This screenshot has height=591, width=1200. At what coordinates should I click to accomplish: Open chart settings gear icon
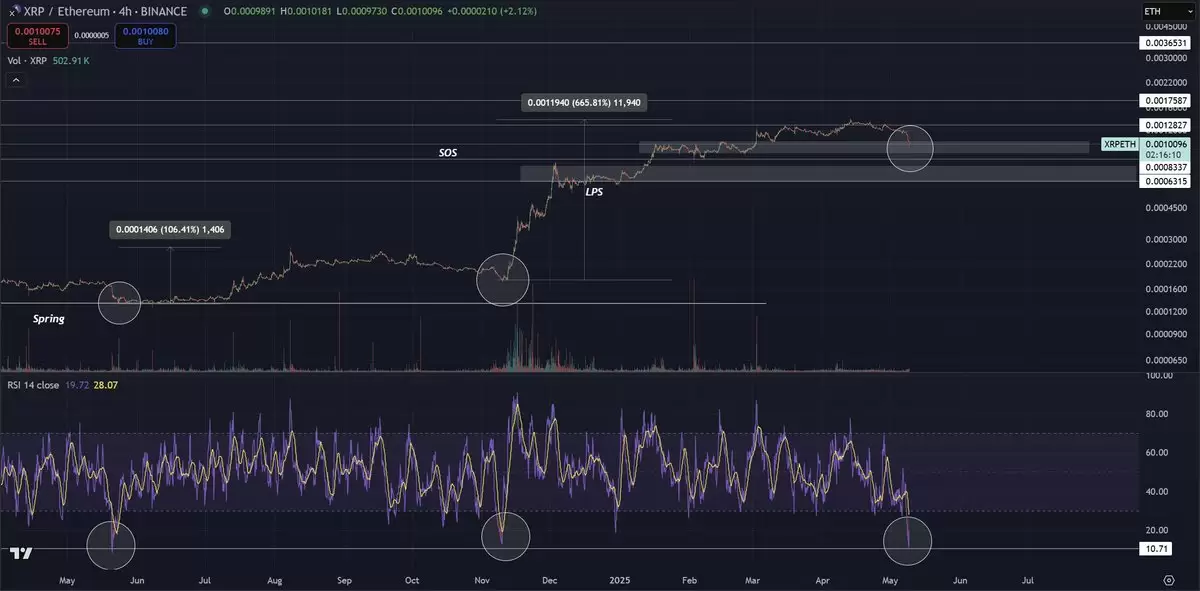(x=1168, y=579)
